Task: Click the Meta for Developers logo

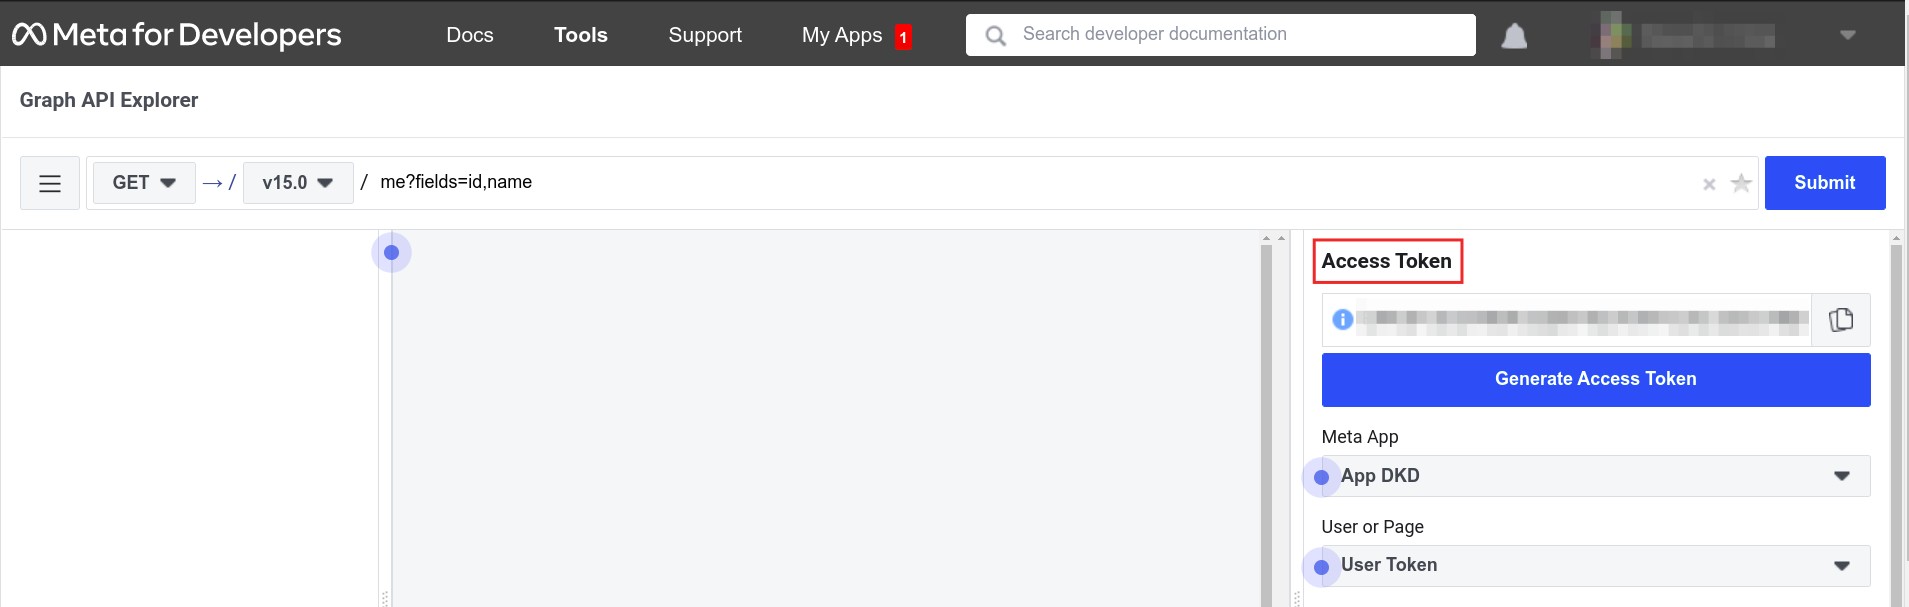Action: [177, 33]
